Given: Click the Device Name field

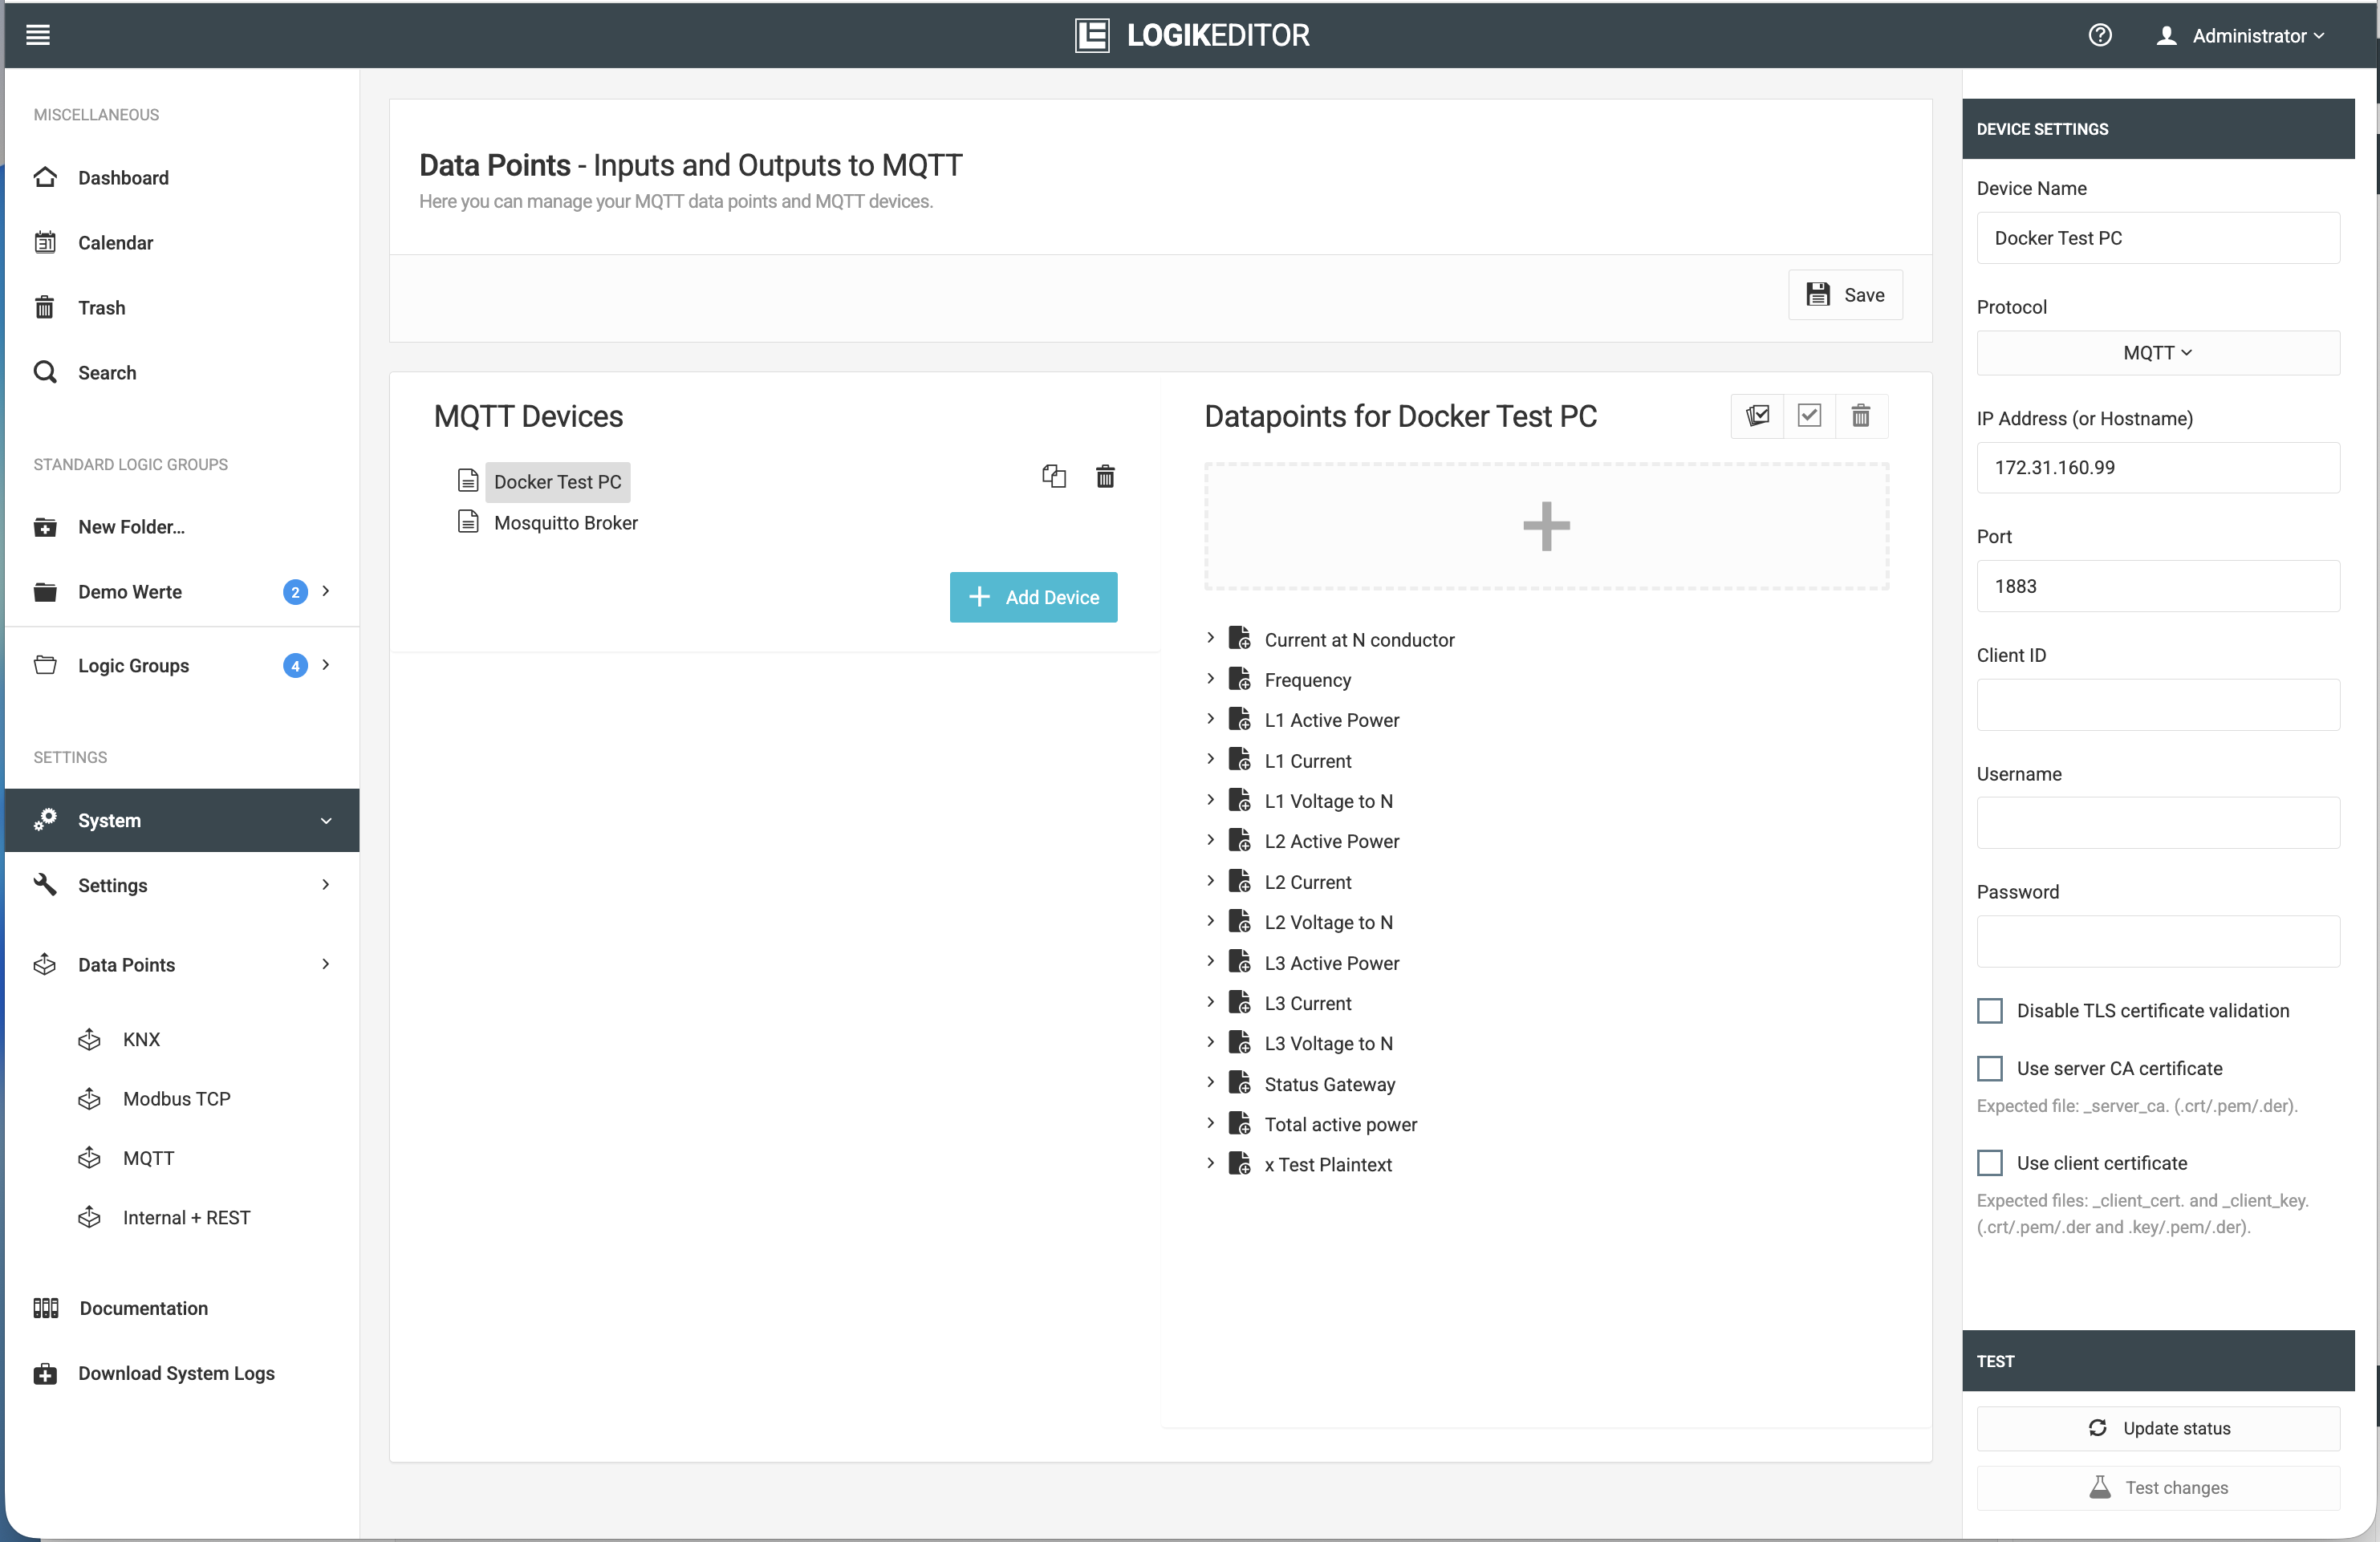Looking at the screenshot, I should coord(2158,238).
